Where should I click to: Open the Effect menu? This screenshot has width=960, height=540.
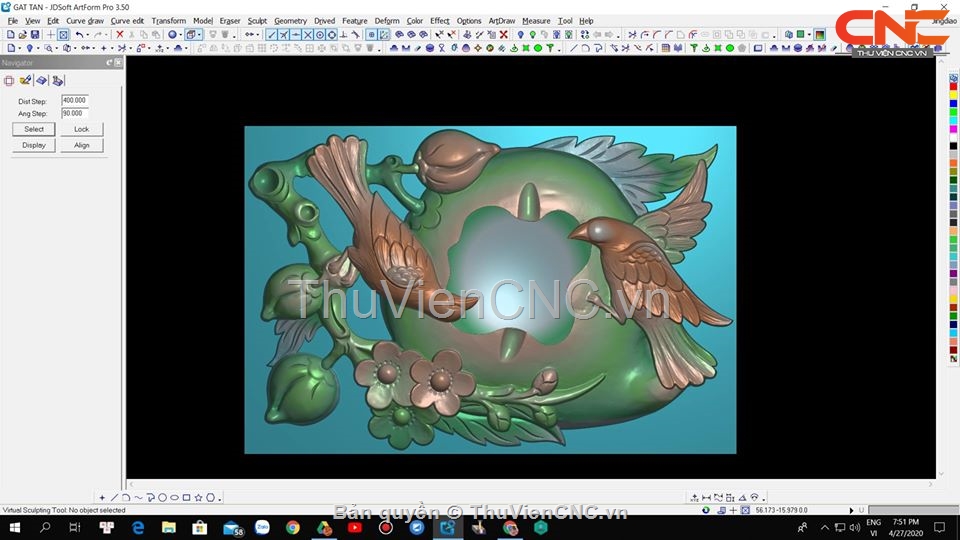[x=440, y=21]
